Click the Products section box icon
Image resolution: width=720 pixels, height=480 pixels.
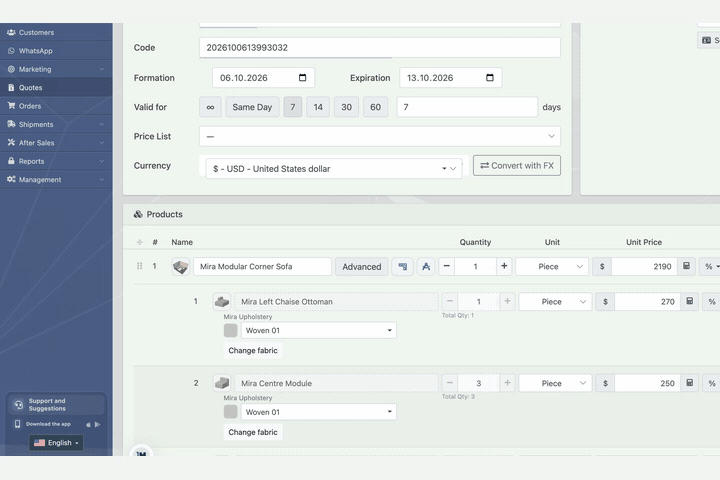138,214
